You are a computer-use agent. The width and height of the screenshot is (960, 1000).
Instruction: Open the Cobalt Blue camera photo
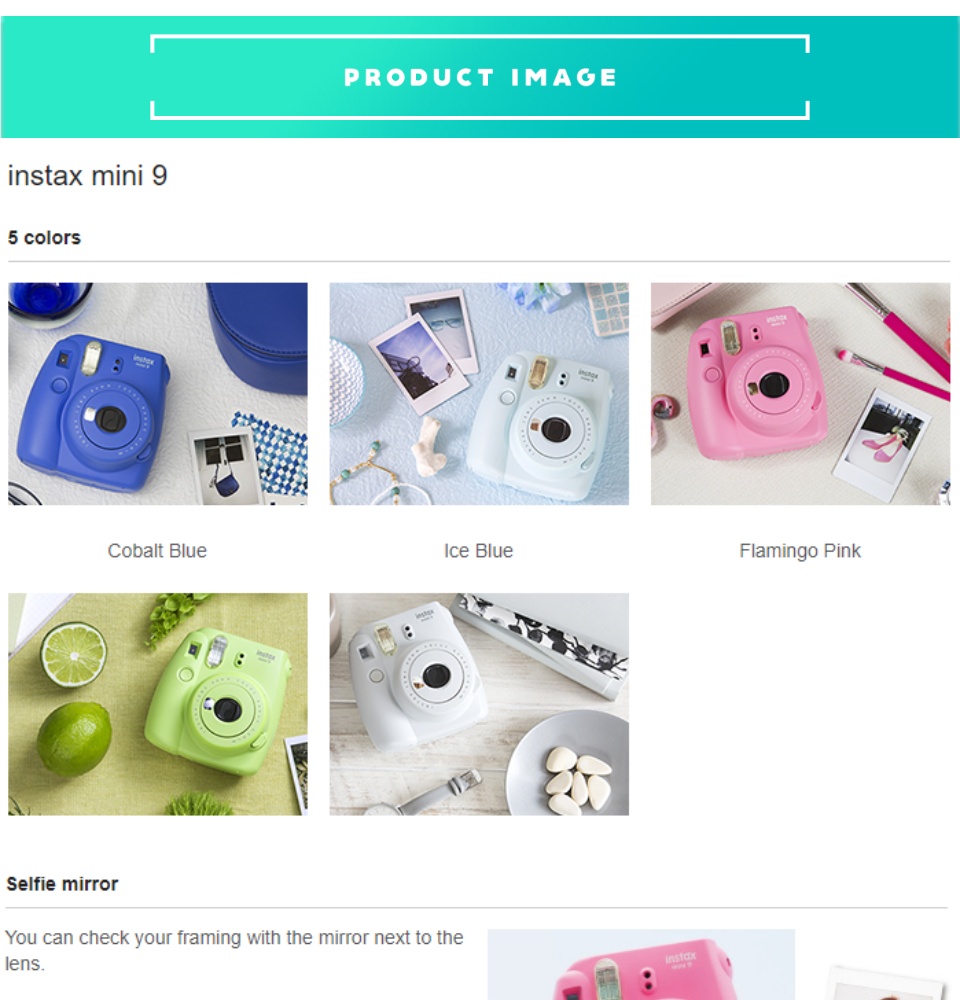[x=158, y=393]
